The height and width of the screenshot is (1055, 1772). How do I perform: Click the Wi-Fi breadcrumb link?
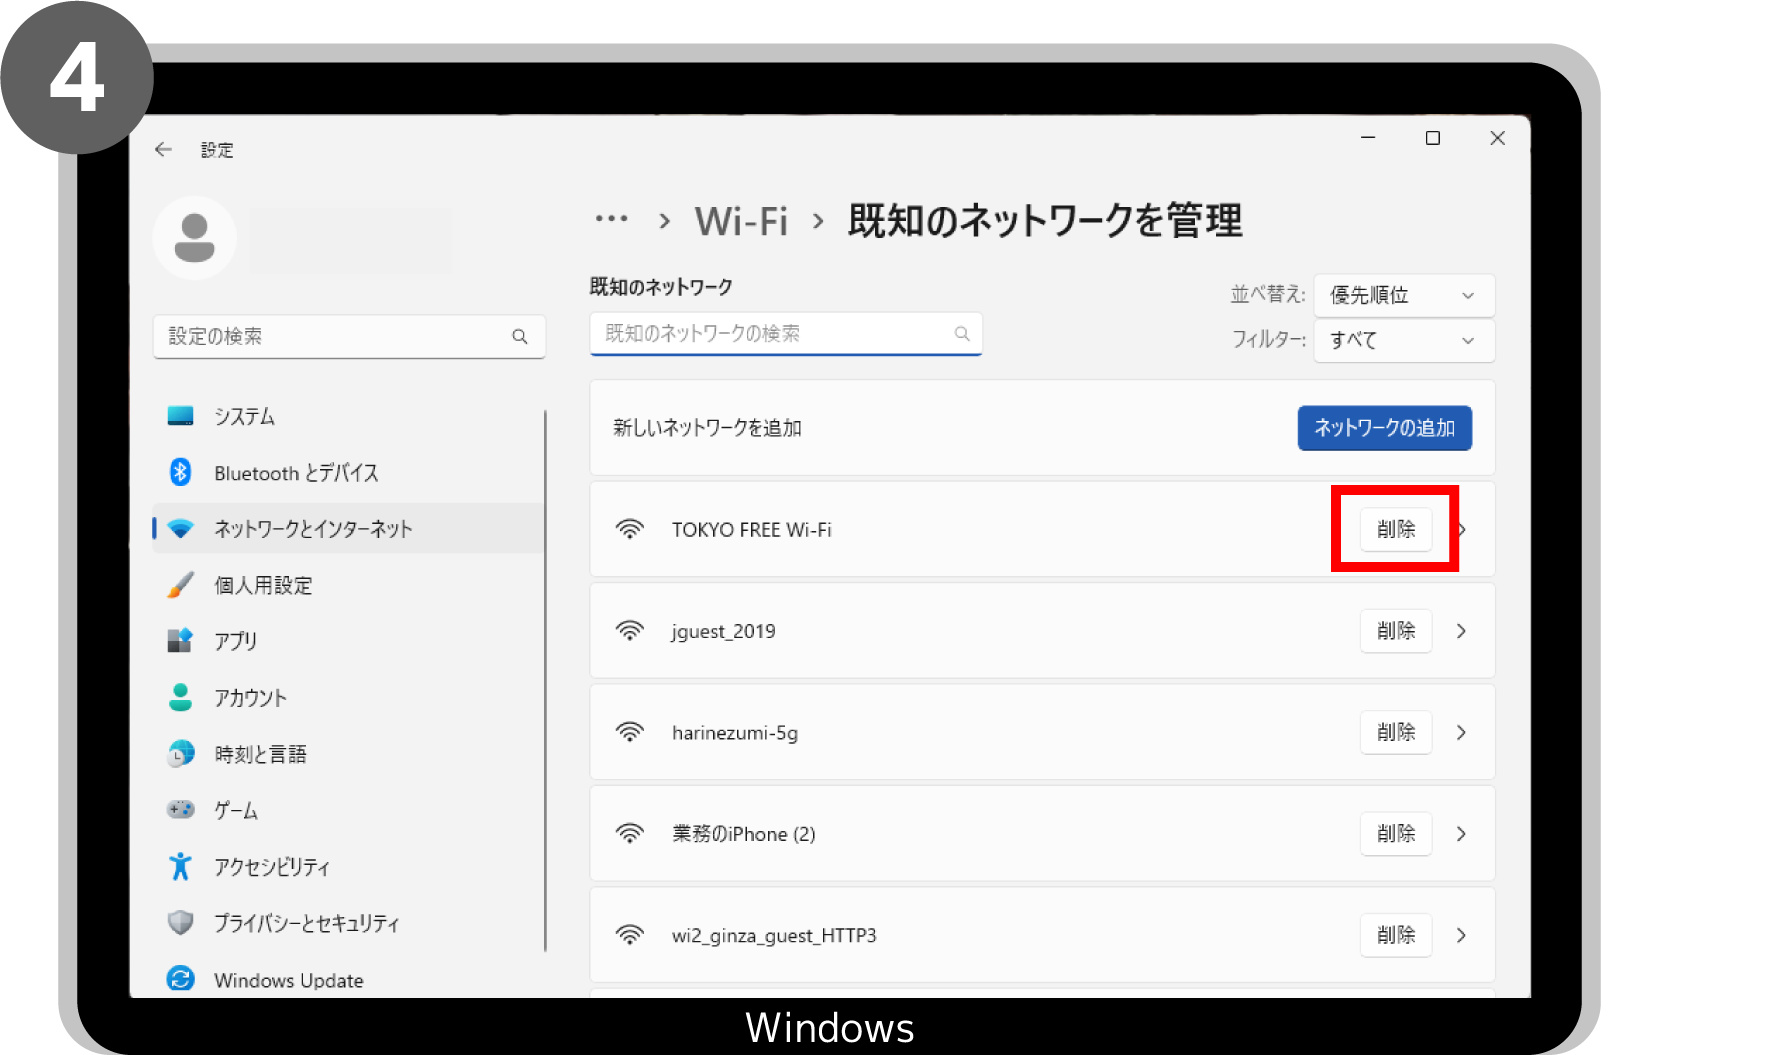[741, 221]
